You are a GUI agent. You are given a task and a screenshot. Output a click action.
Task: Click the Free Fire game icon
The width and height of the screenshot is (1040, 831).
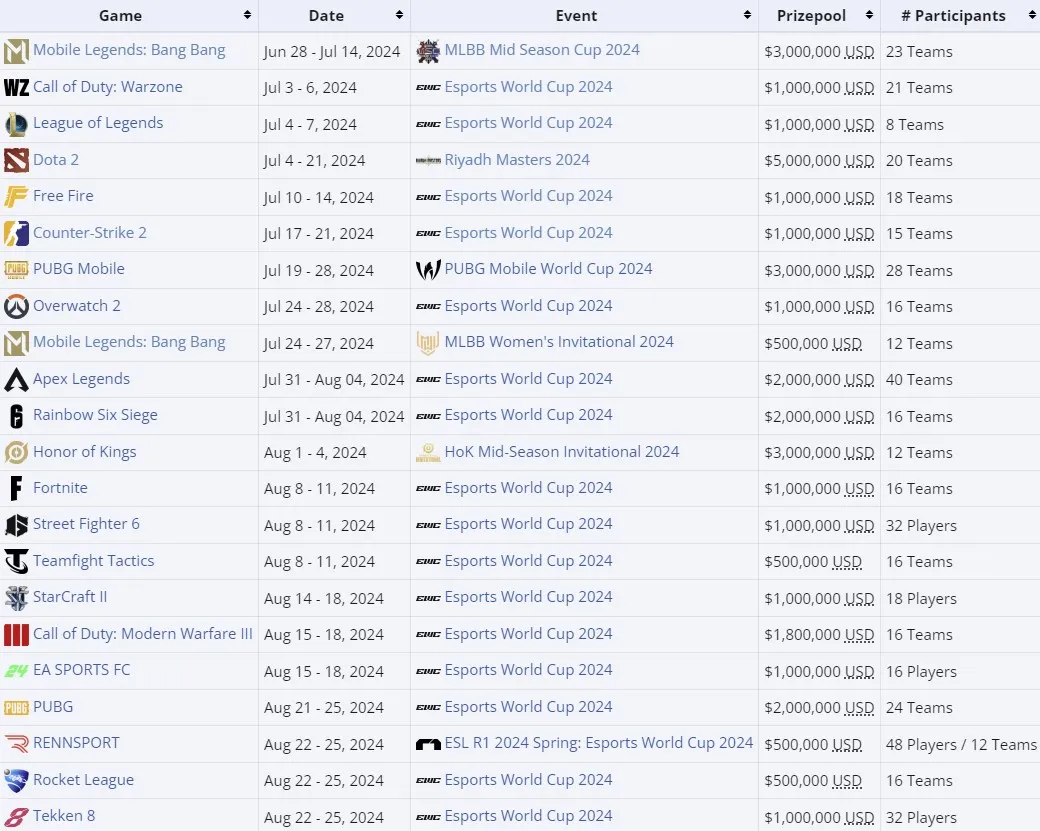(16, 197)
